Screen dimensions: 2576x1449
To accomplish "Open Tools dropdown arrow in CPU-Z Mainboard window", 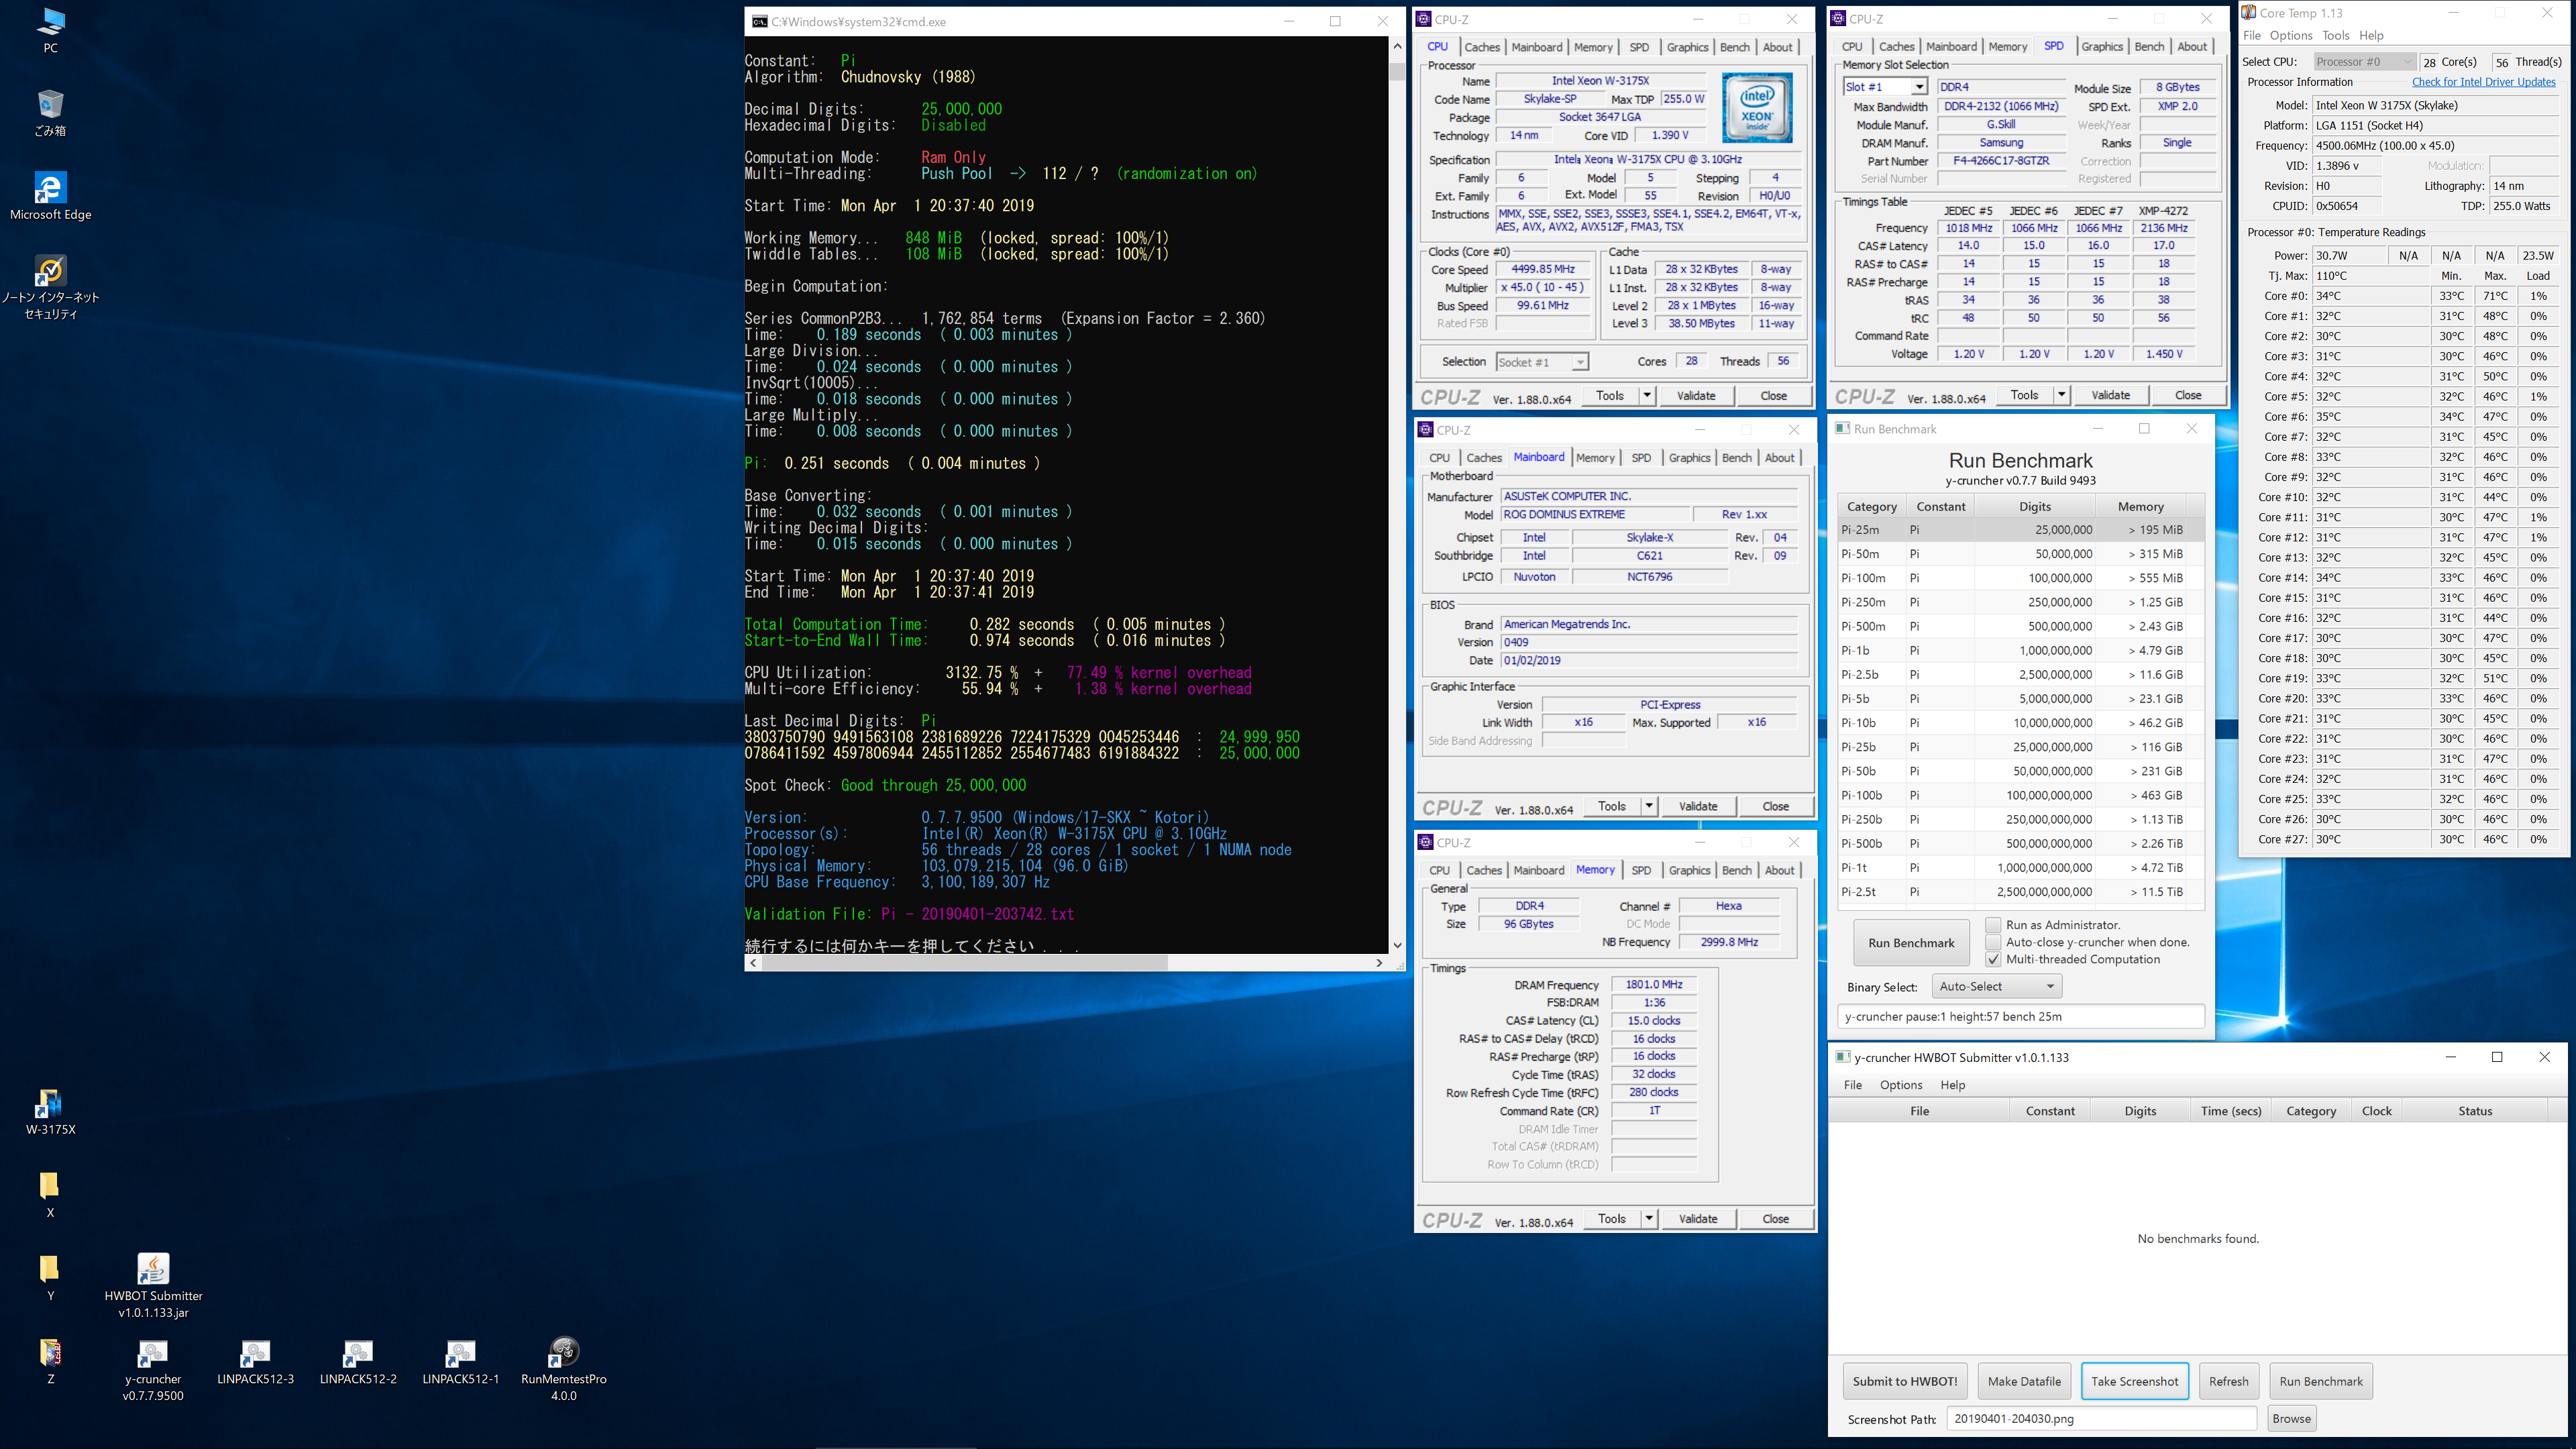I will click(x=1648, y=806).
